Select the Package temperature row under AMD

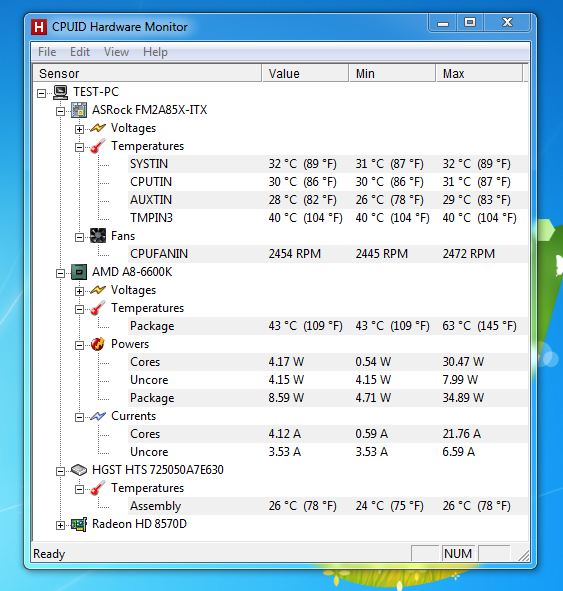click(328, 326)
